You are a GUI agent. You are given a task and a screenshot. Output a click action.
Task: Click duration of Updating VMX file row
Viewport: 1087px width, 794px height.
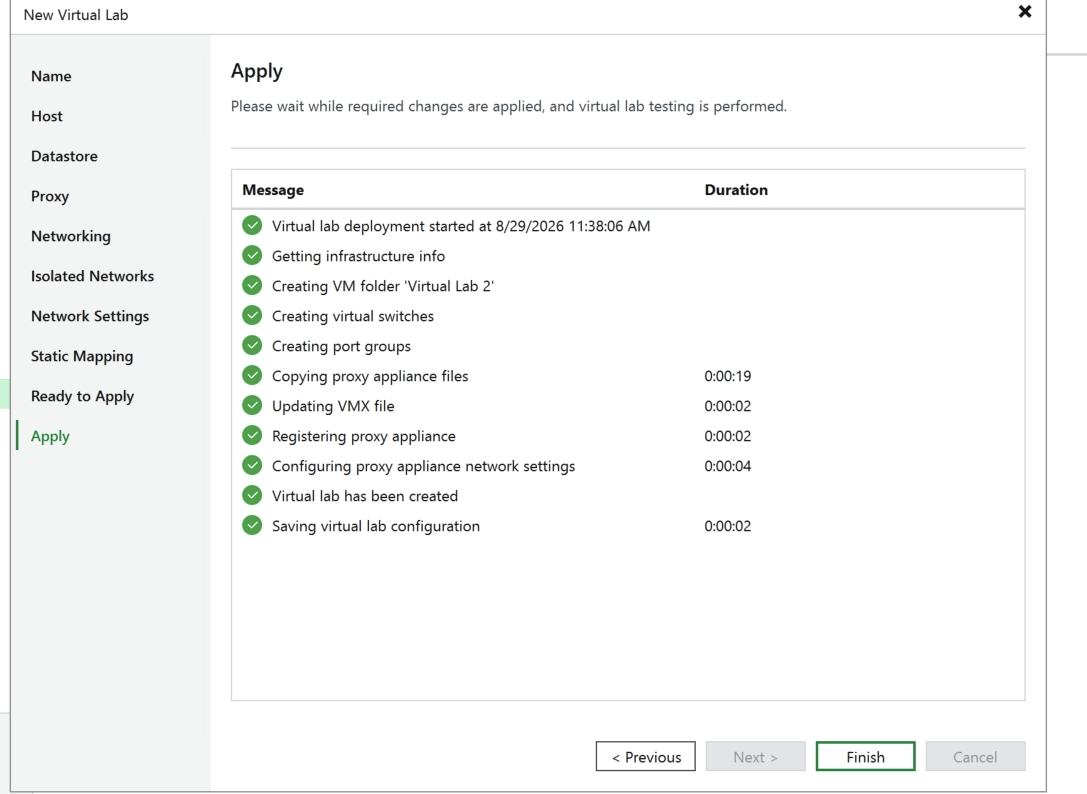tap(728, 406)
